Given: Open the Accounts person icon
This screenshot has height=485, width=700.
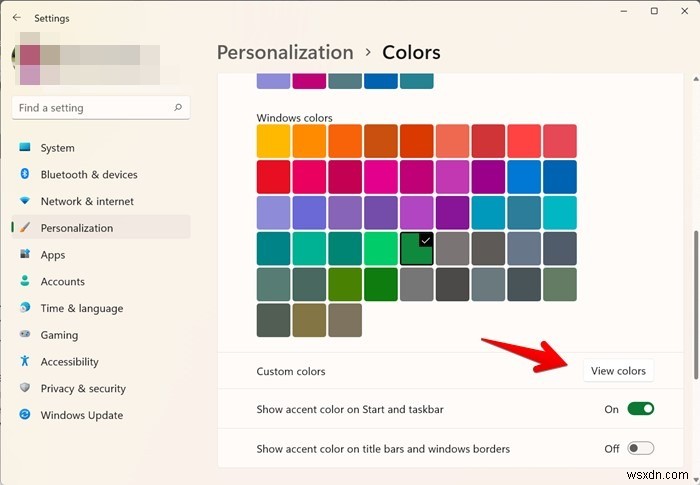Looking at the screenshot, I should 25,282.
